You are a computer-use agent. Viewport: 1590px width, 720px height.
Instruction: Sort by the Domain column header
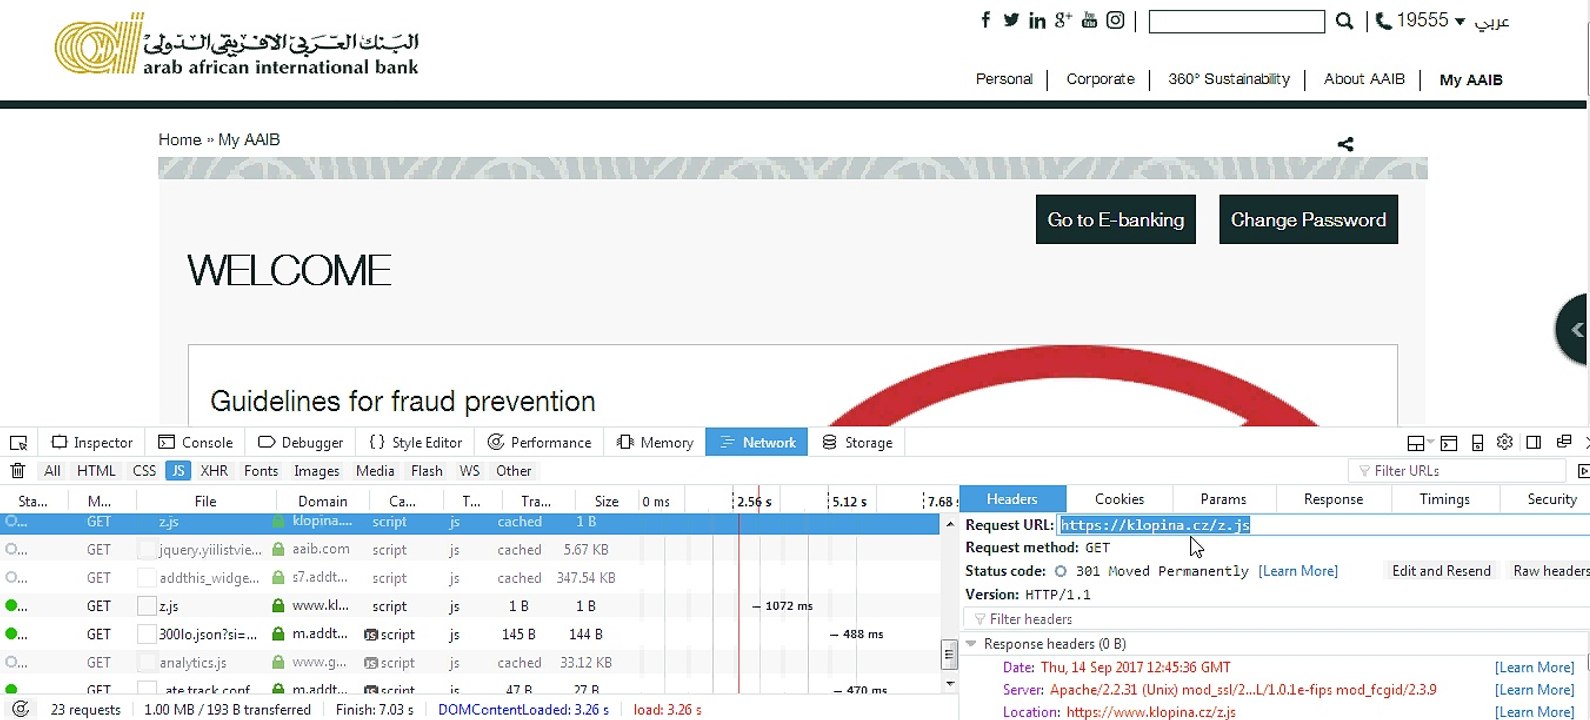[x=322, y=501]
